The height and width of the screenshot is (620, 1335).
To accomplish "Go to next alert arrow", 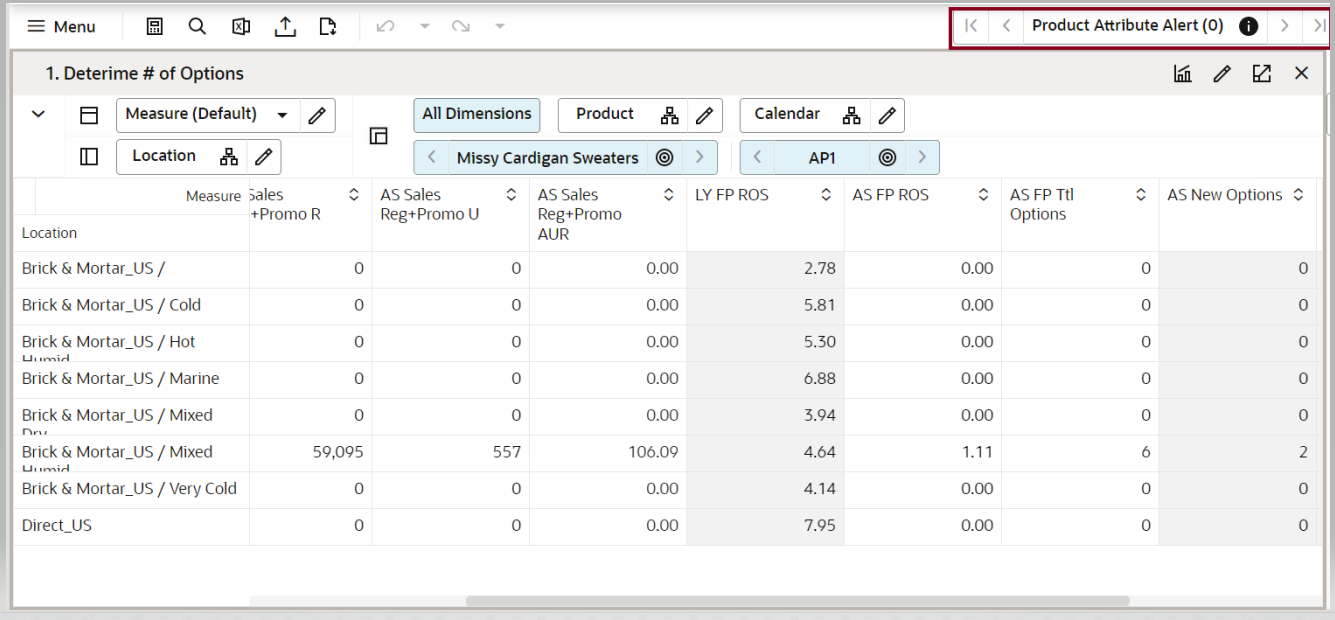I will pos(1285,26).
